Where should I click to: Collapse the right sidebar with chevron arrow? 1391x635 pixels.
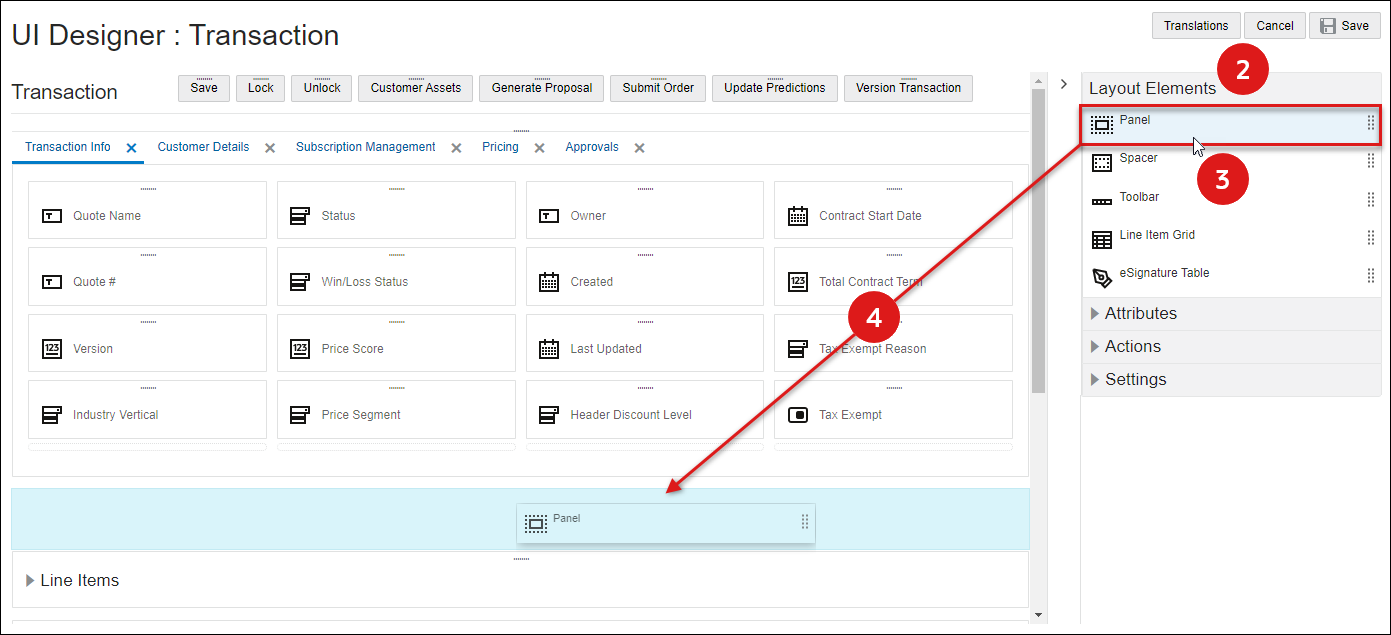click(1064, 85)
